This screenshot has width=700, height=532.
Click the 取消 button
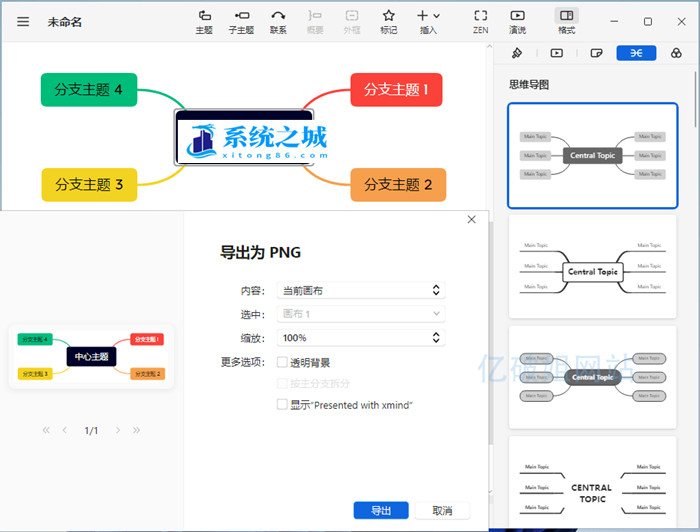point(442,511)
